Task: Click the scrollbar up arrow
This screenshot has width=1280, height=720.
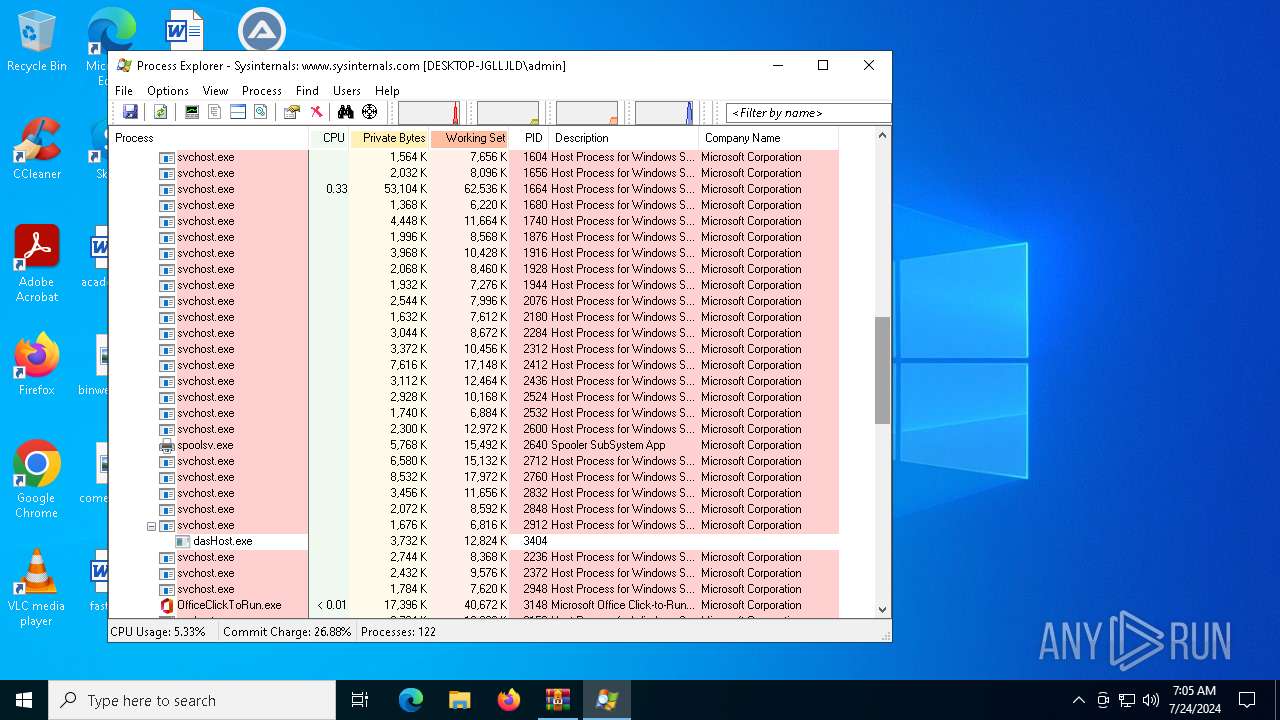Action: pyautogui.click(x=882, y=135)
